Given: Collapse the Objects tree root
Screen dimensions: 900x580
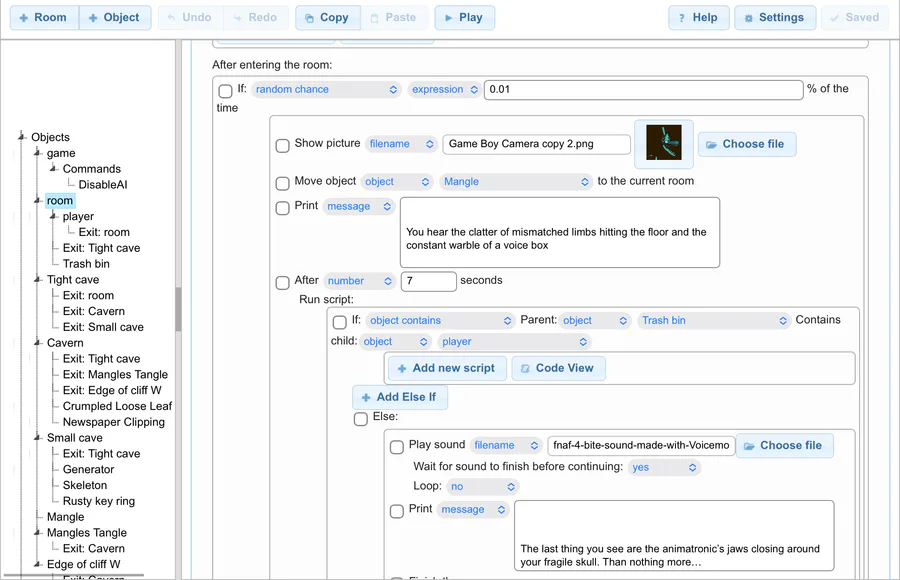Looking at the screenshot, I should tap(22, 137).
